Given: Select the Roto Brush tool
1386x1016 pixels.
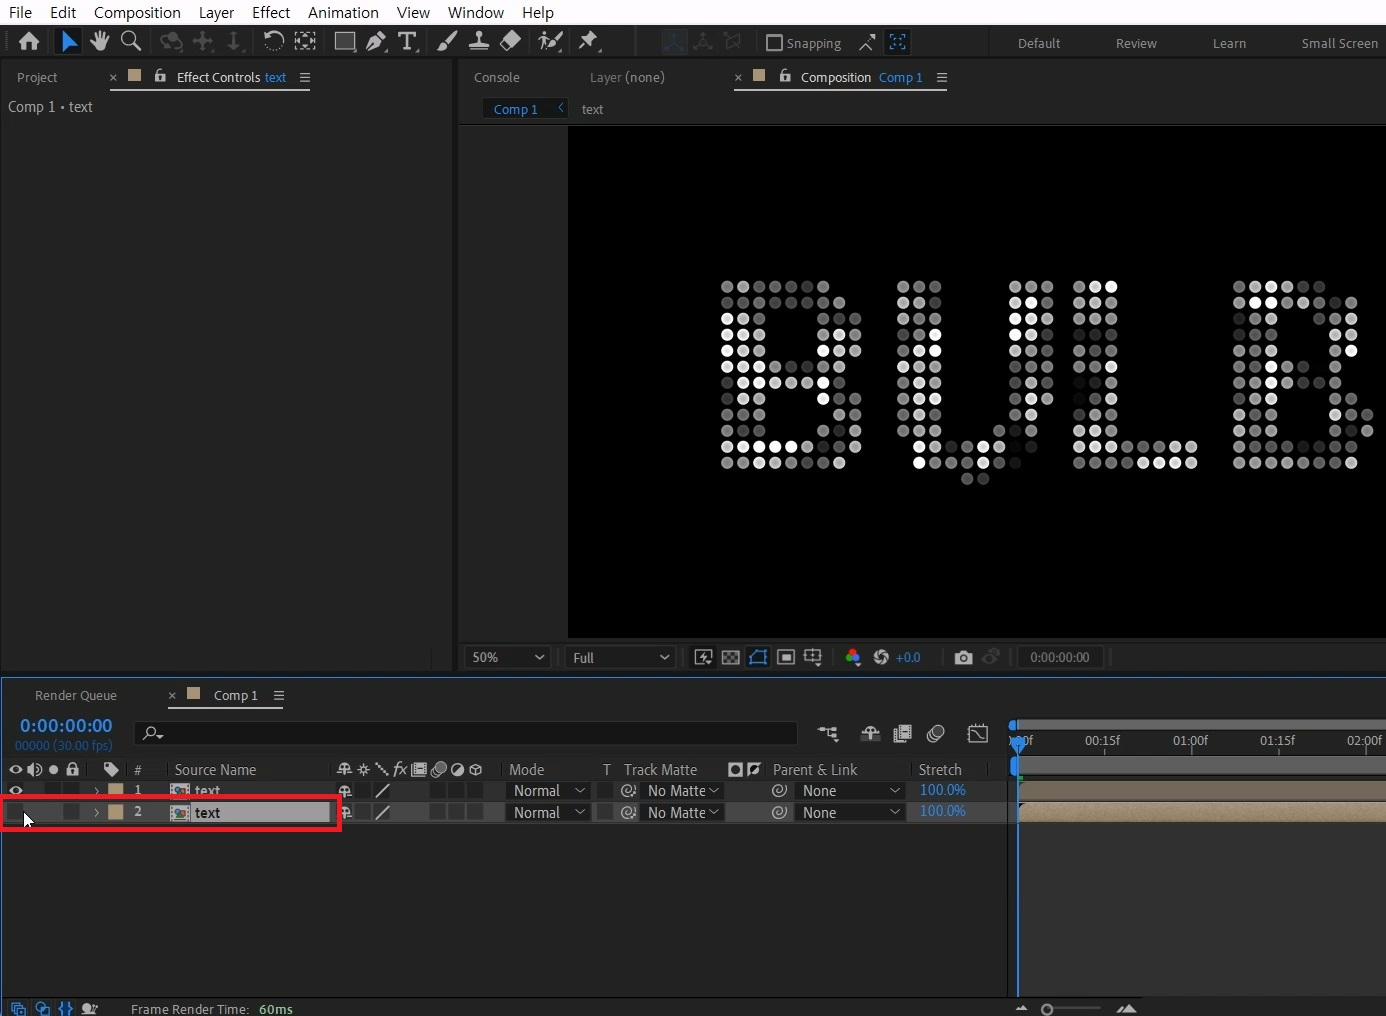Looking at the screenshot, I should tap(550, 41).
